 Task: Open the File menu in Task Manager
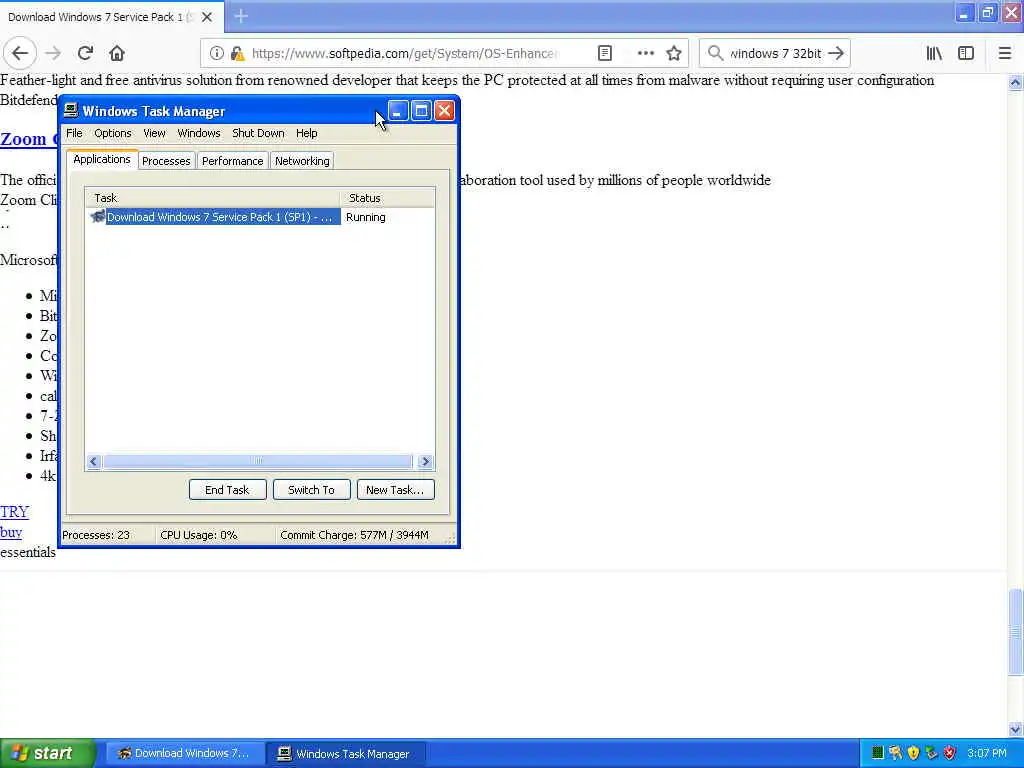click(x=74, y=133)
